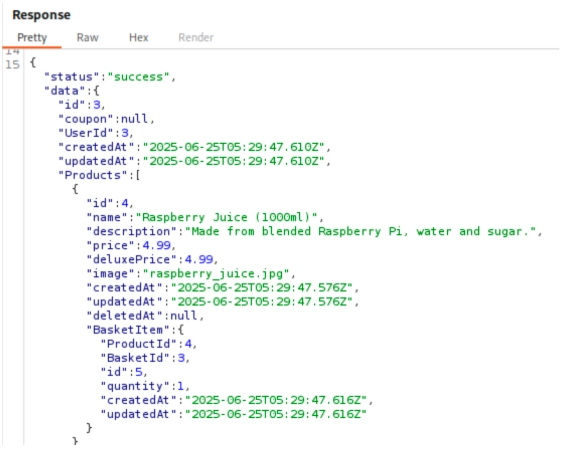
Task: Click the "BasketItem" object key
Action: pyautogui.click(x=128, y=330)
